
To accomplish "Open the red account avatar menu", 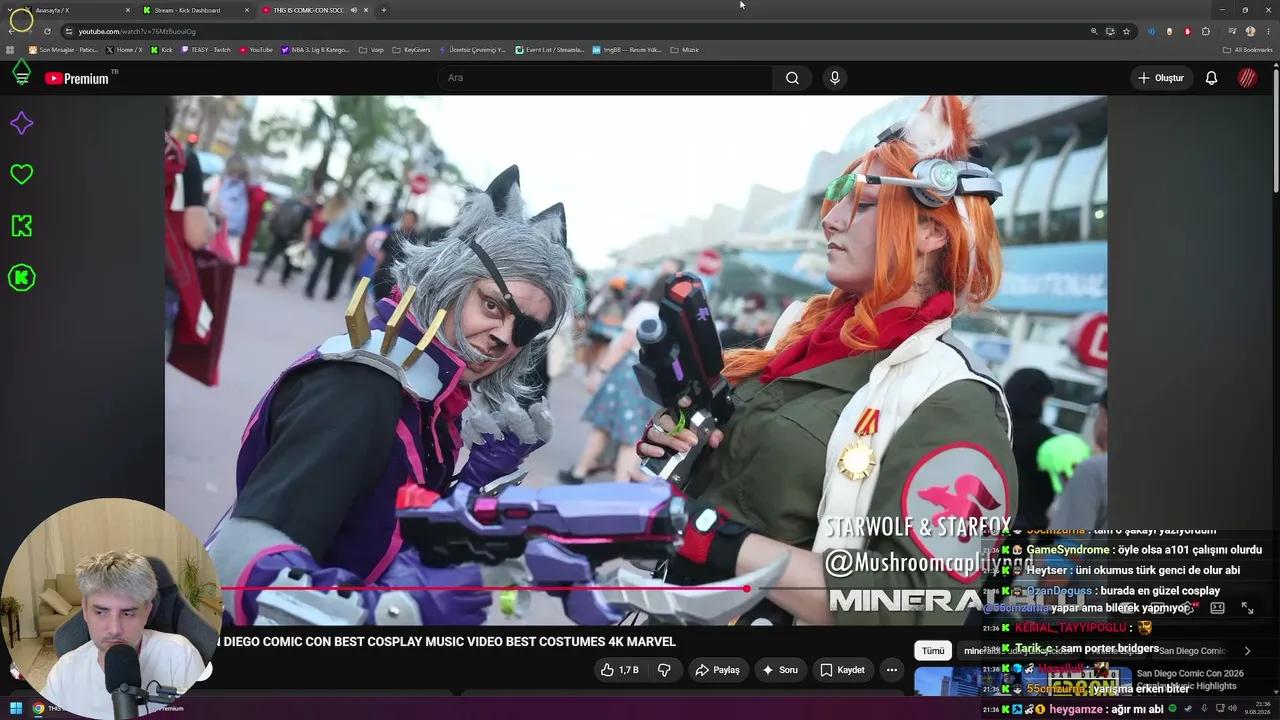I will point(1247,78).
